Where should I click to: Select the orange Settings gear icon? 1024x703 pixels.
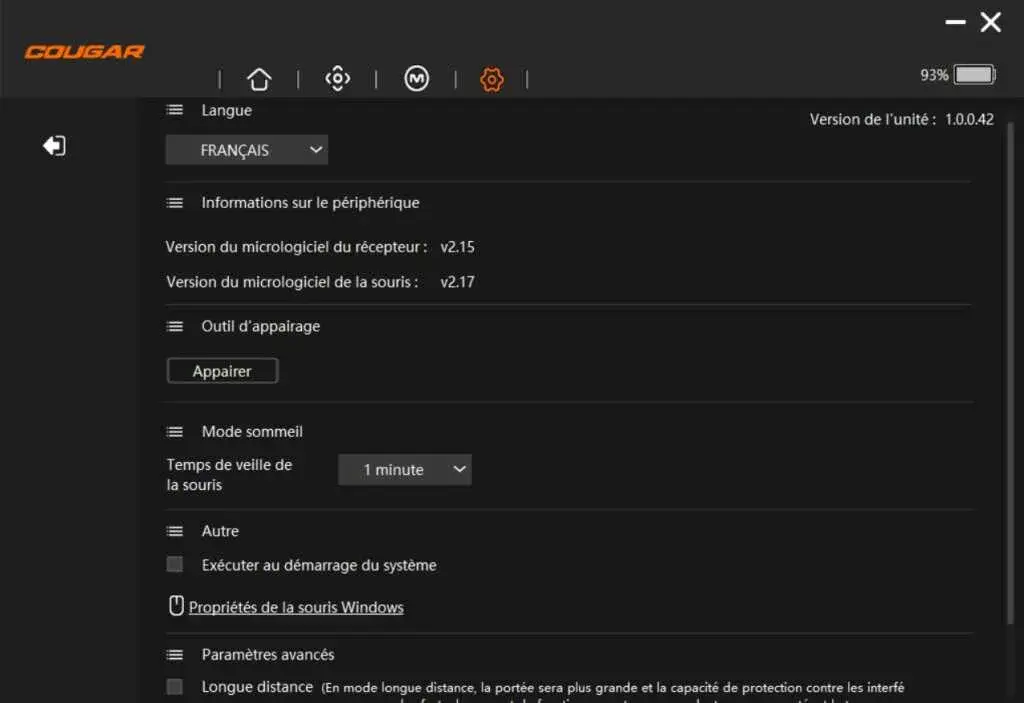[492, 78]
